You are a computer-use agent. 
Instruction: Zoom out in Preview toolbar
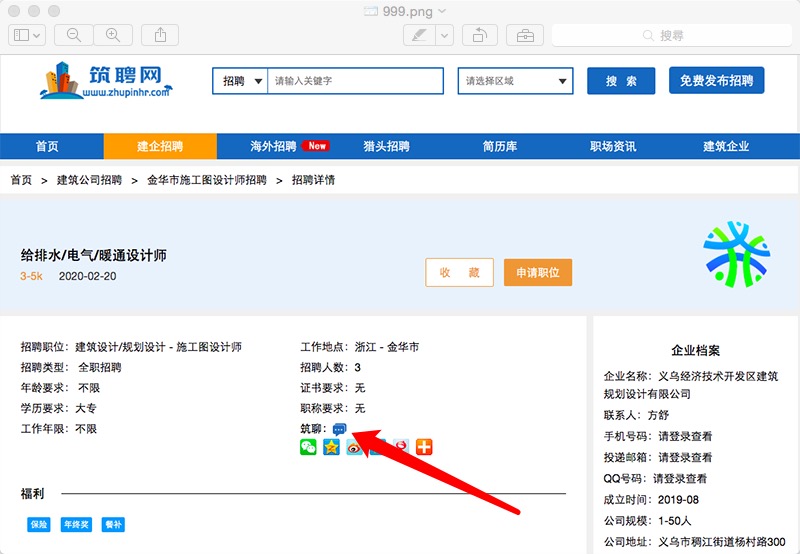[74, 35]
